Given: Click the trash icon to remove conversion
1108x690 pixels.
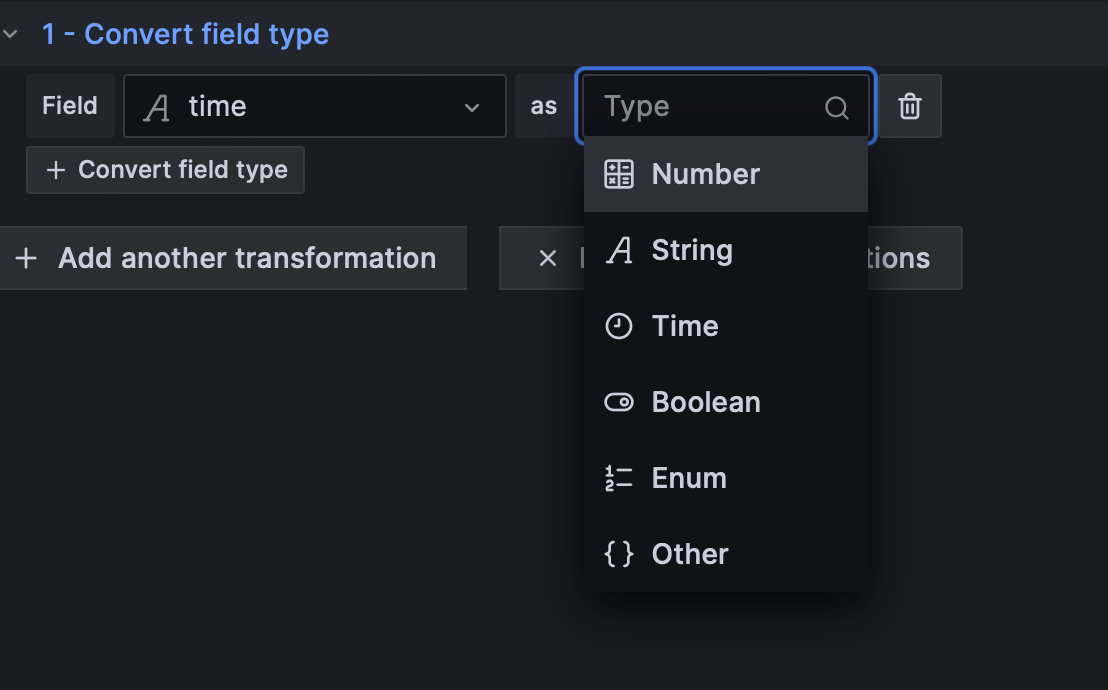Looking at the screenshot, I should pyautogui.click(x=909, y=106).
